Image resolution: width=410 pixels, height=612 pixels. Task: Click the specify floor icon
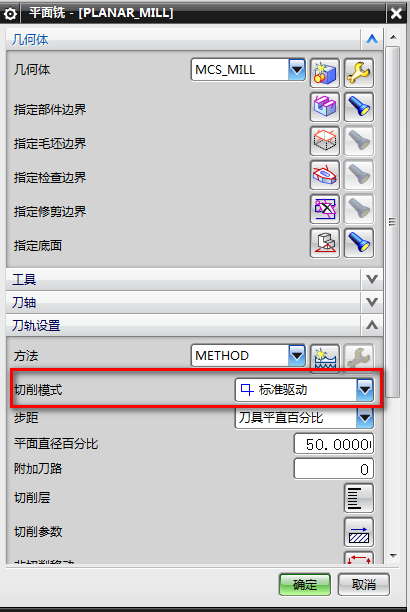[325, 244]
